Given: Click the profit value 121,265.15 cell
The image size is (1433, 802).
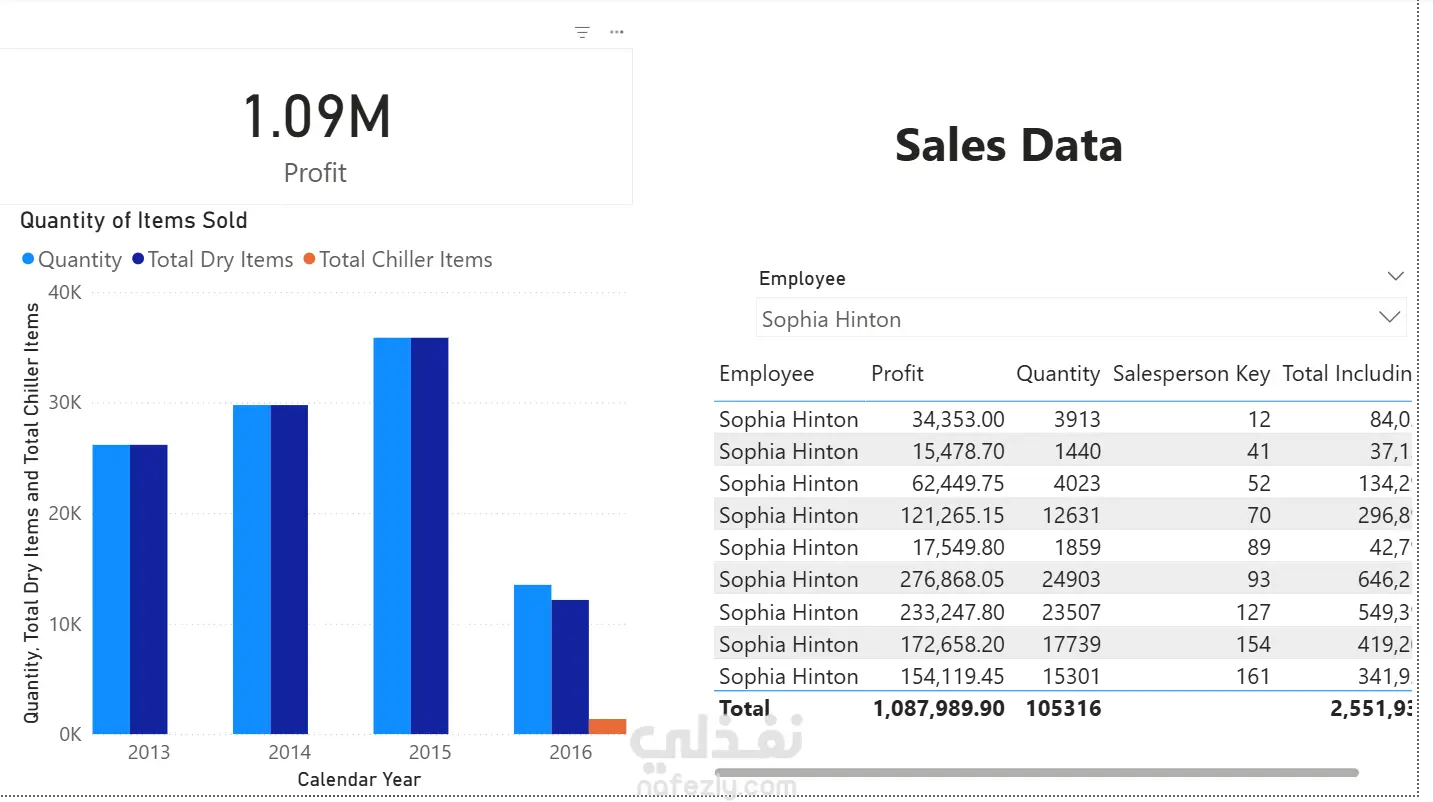Looking at the screenshot, I should 938,516.
